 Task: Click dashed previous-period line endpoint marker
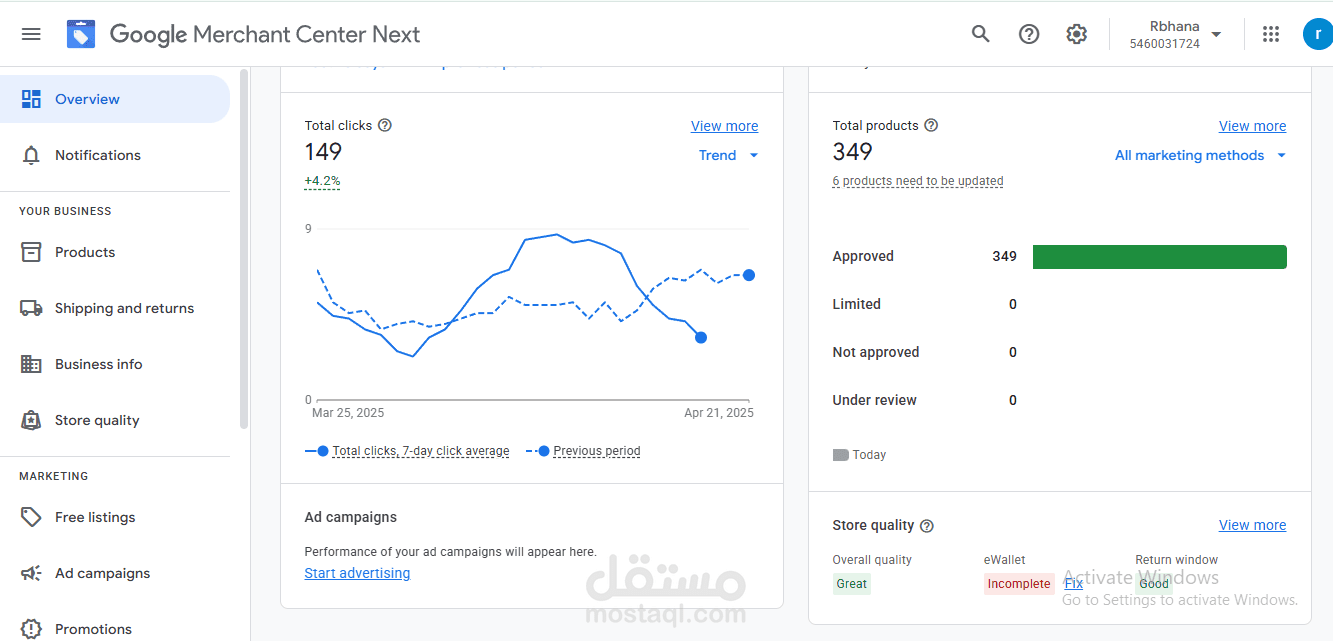point(749,275)
